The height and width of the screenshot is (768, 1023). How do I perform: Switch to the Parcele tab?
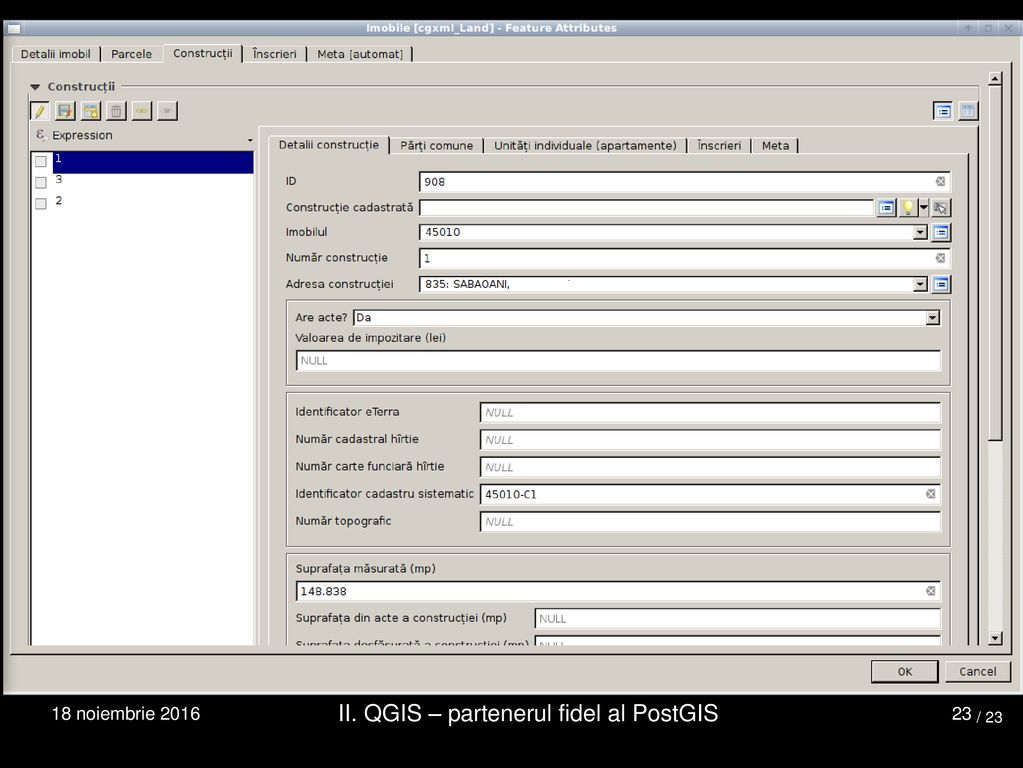click(131, 54)
